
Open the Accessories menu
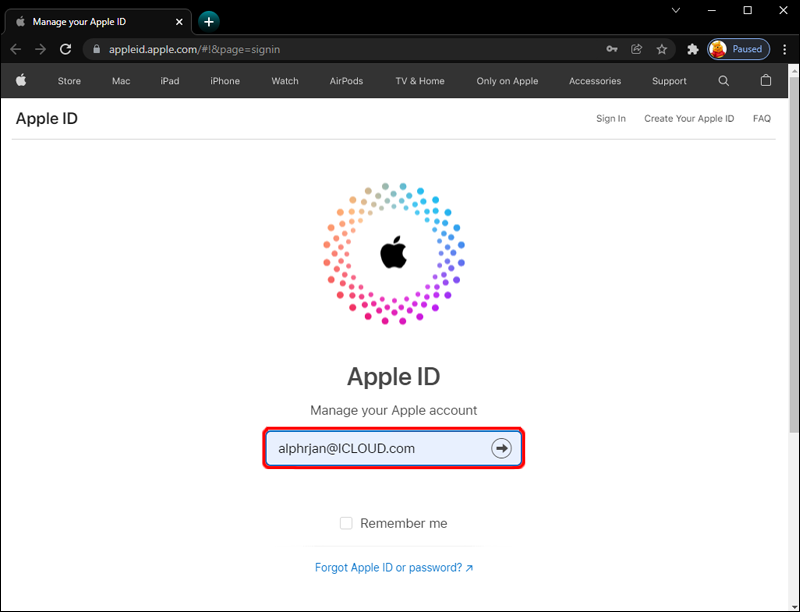(x=595, y=81)
